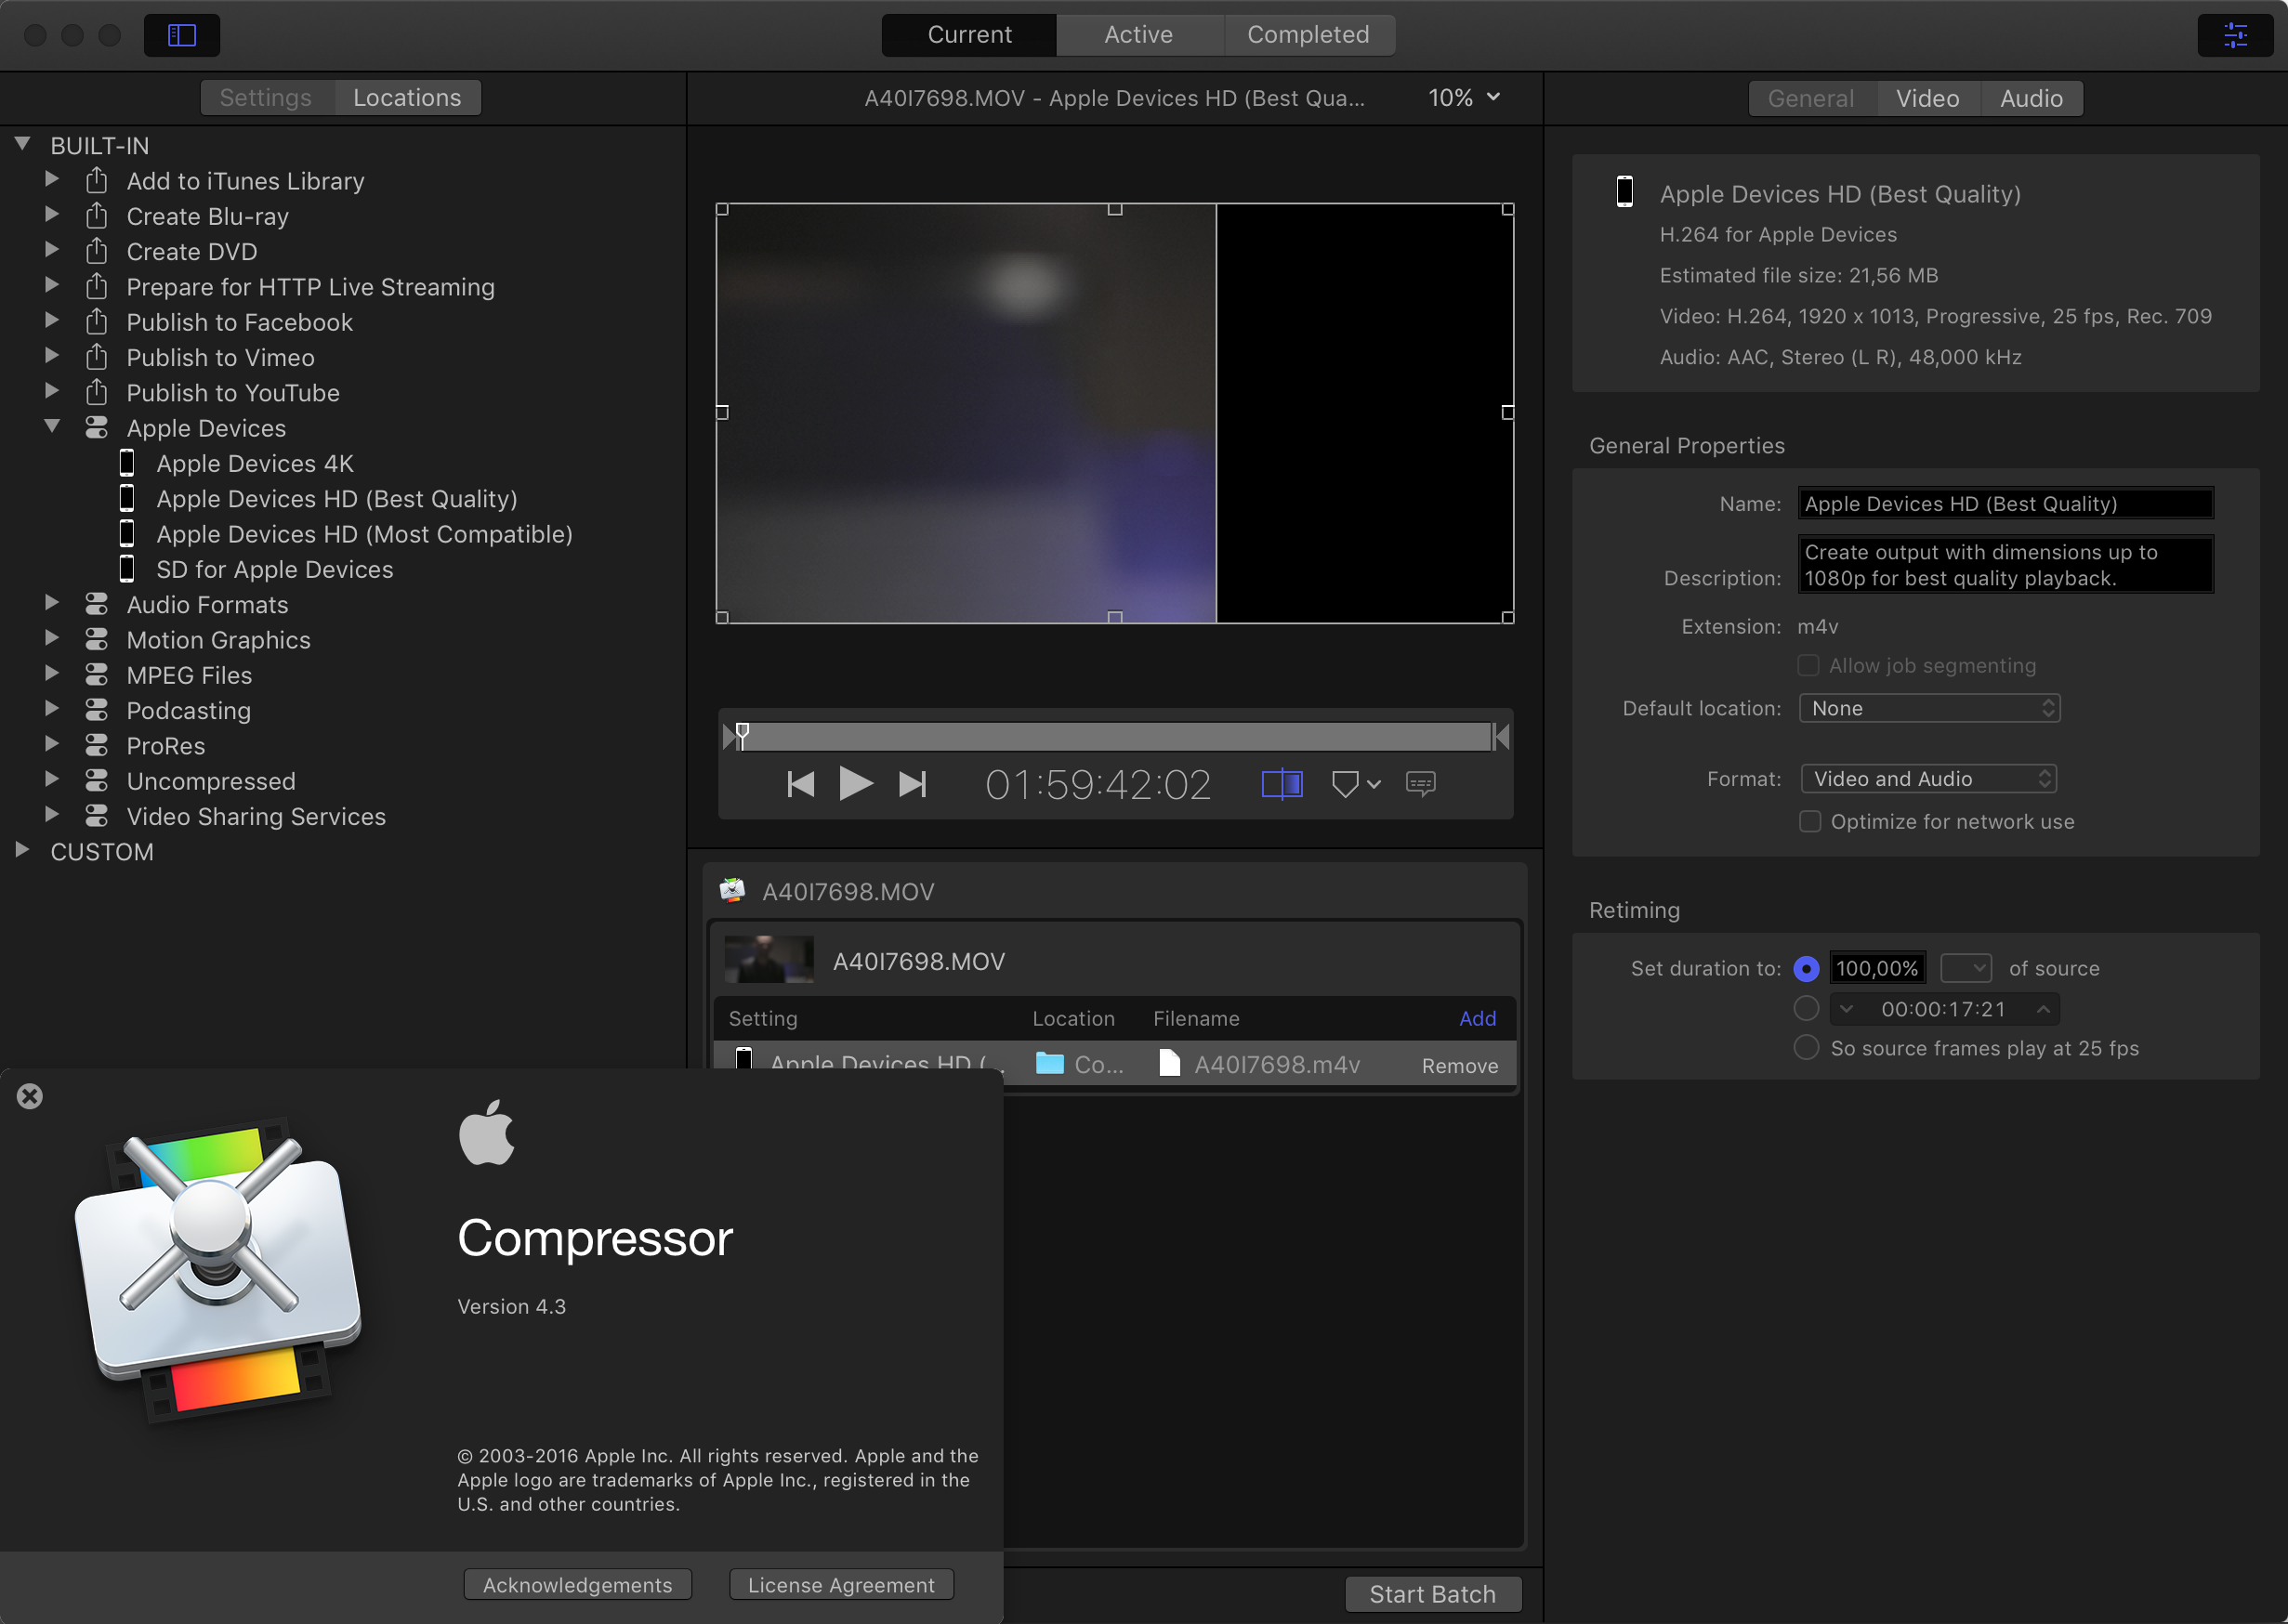
Task: Open the Settings tab in sidebar
Action: click(x=266, y=97)
